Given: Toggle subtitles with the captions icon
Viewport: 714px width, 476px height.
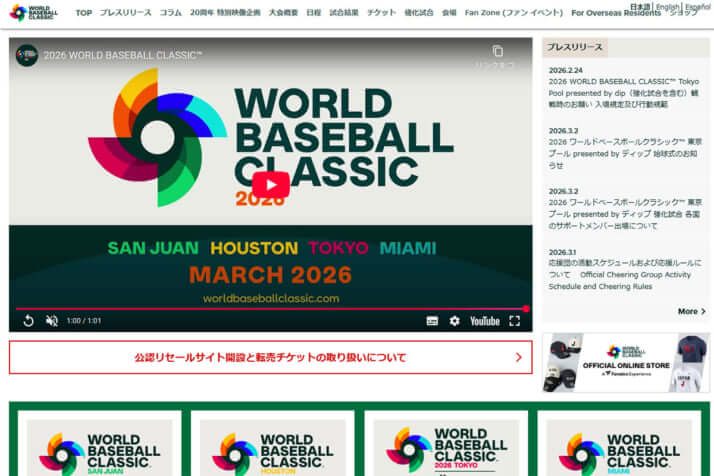Looking at the screenshot, I should [x=432, y=321].
